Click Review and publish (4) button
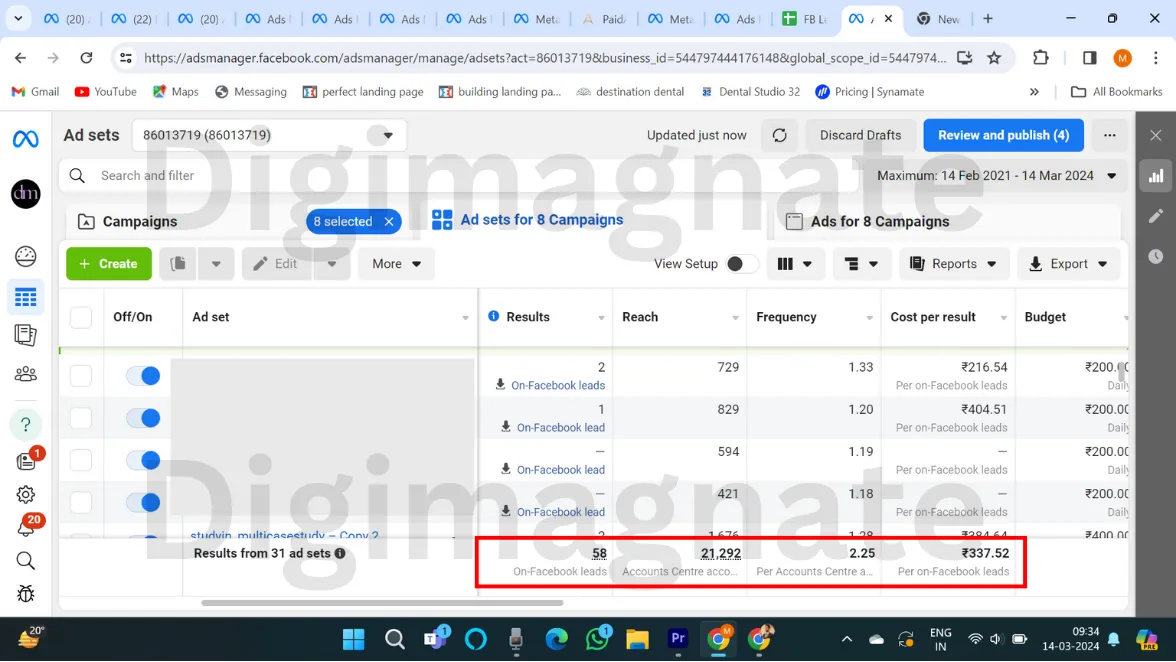 pyautogui.click(x=1004, y=136)
